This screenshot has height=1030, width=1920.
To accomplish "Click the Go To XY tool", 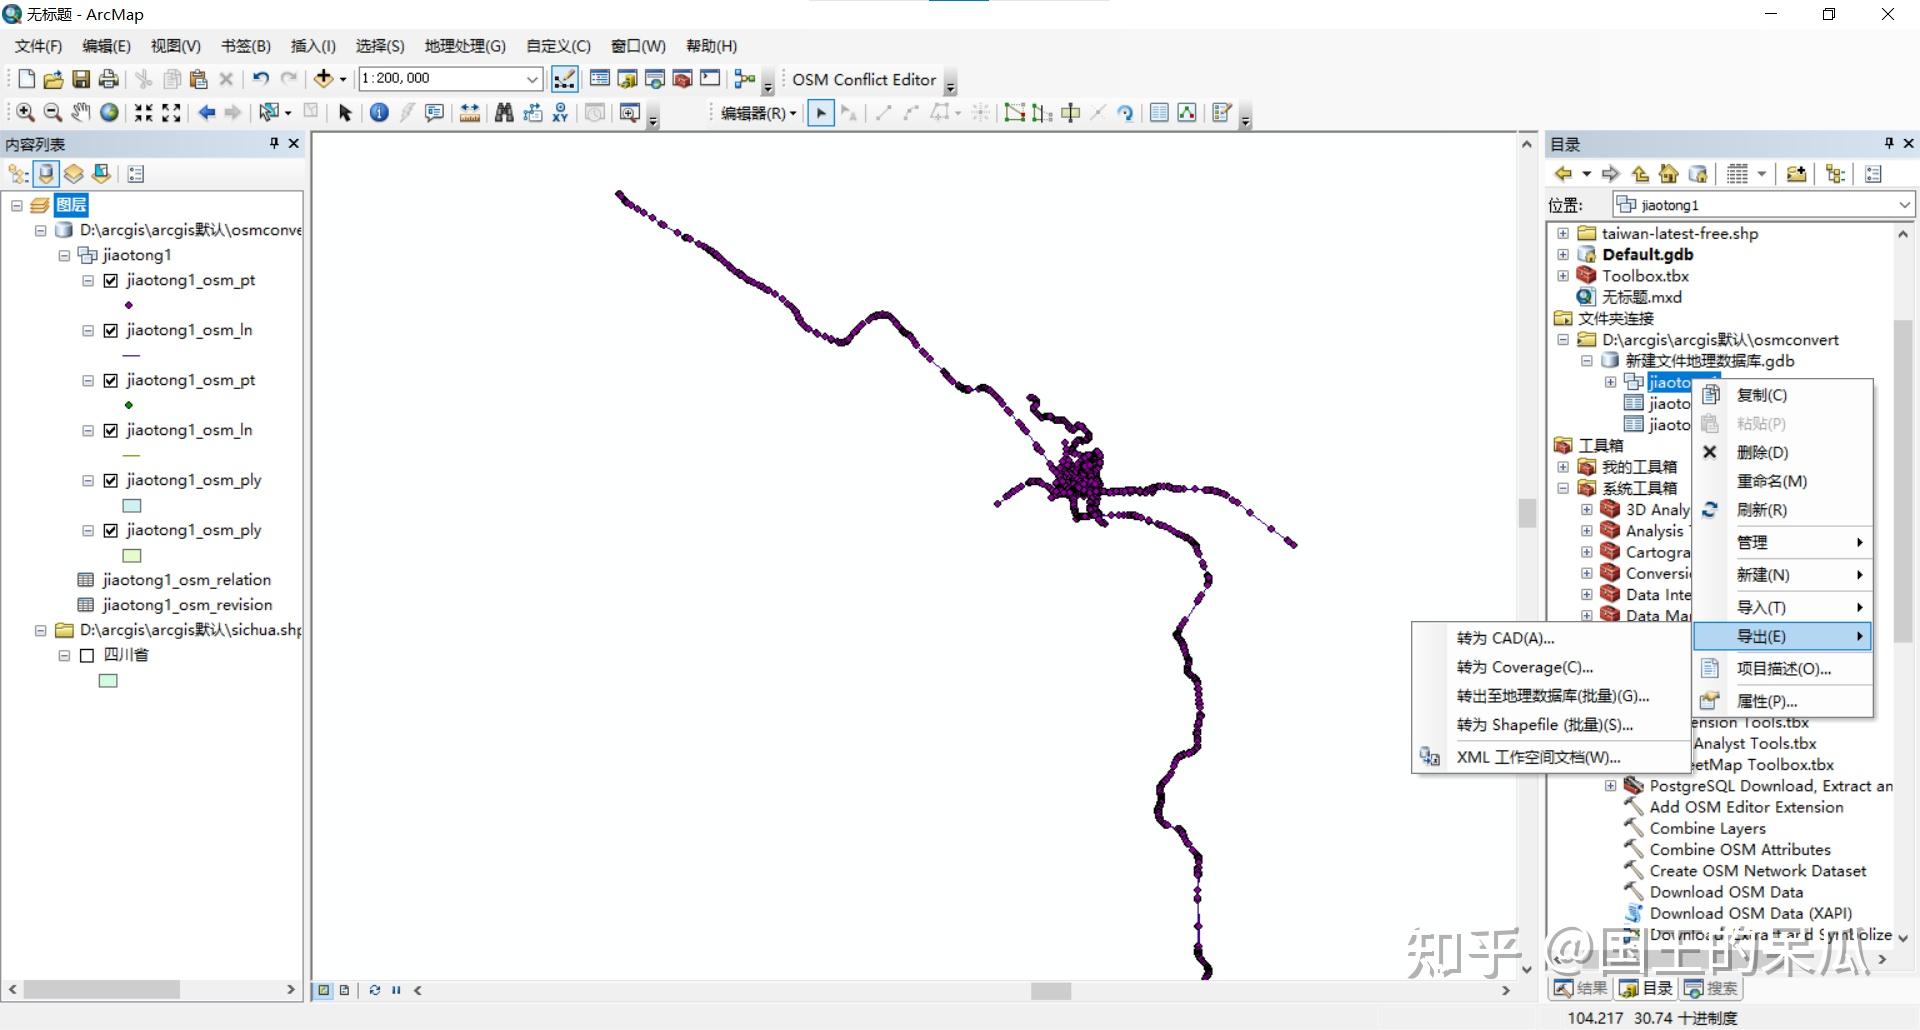I will pos(559,112).
